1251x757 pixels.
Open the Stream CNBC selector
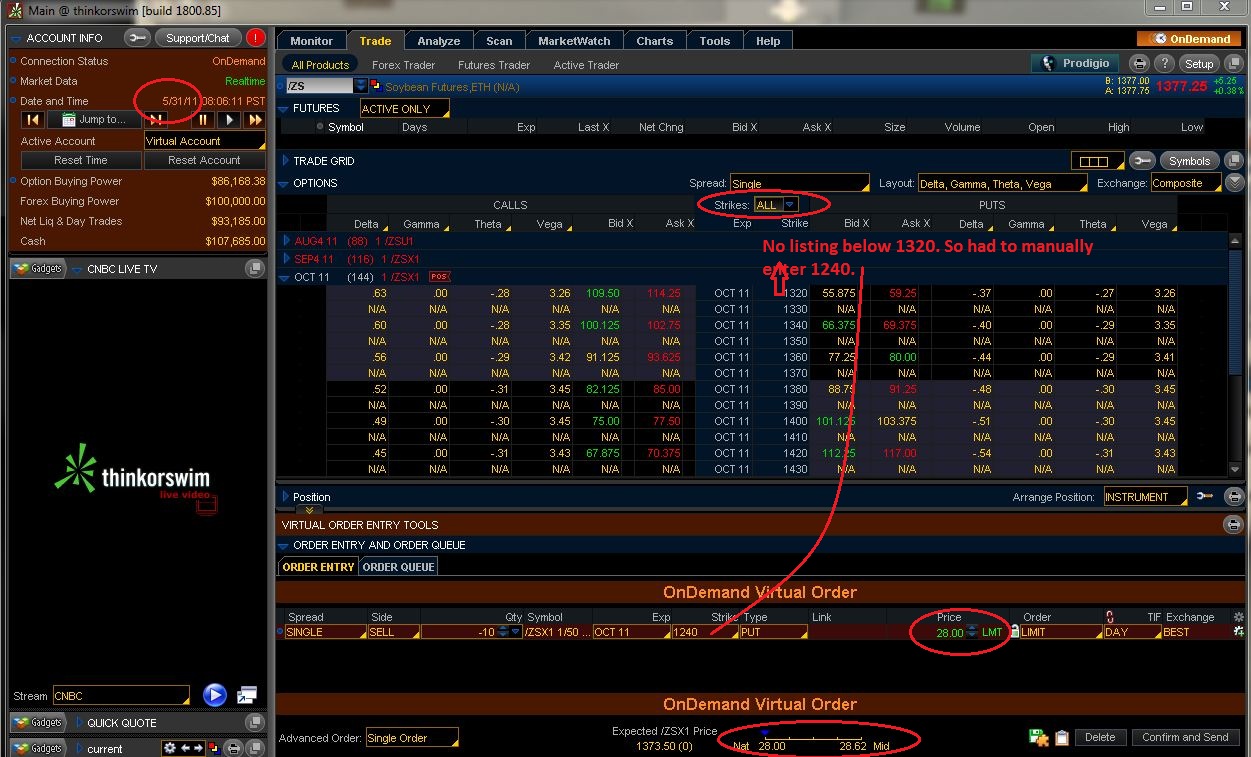pyautogui.click(x=121, y=695)
